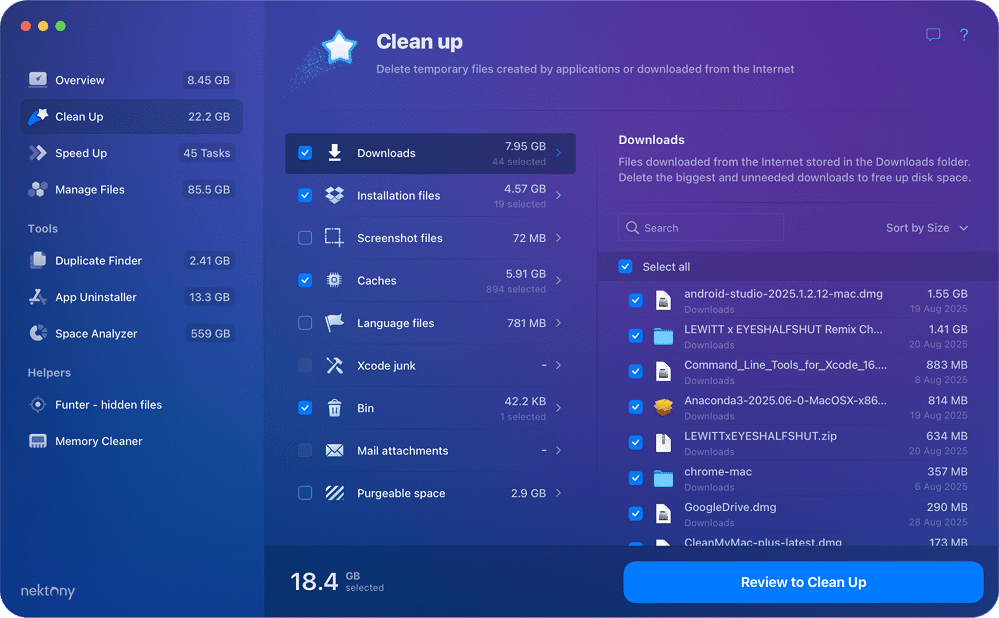The image size is (999, 618).
Task: Click the Review to Clean Up button
Action: pos(803,582)
